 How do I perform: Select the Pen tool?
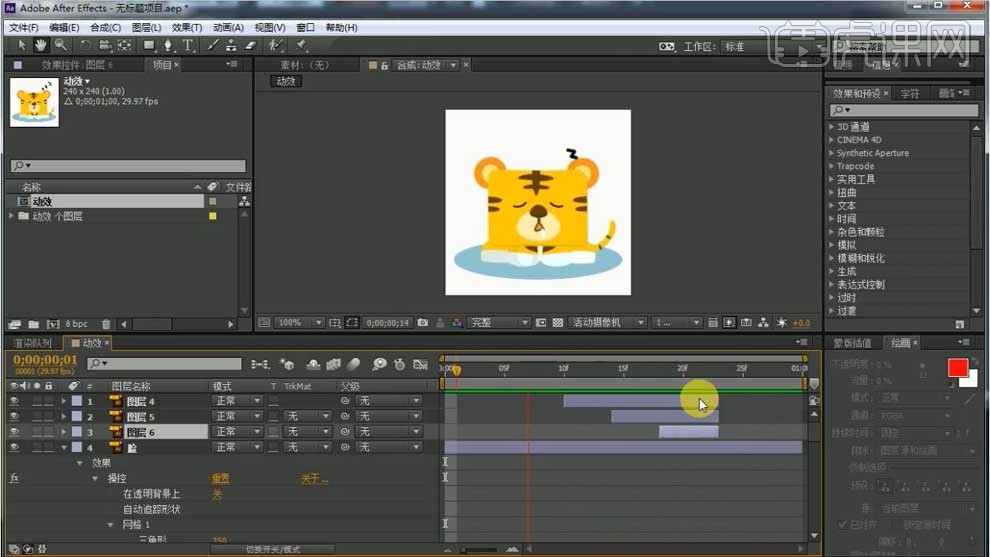(x=168, y=45)
